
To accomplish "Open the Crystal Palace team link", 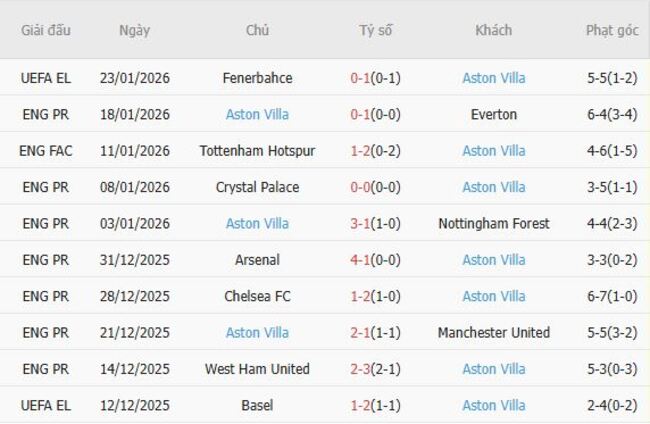I will [x=257, y=187].
